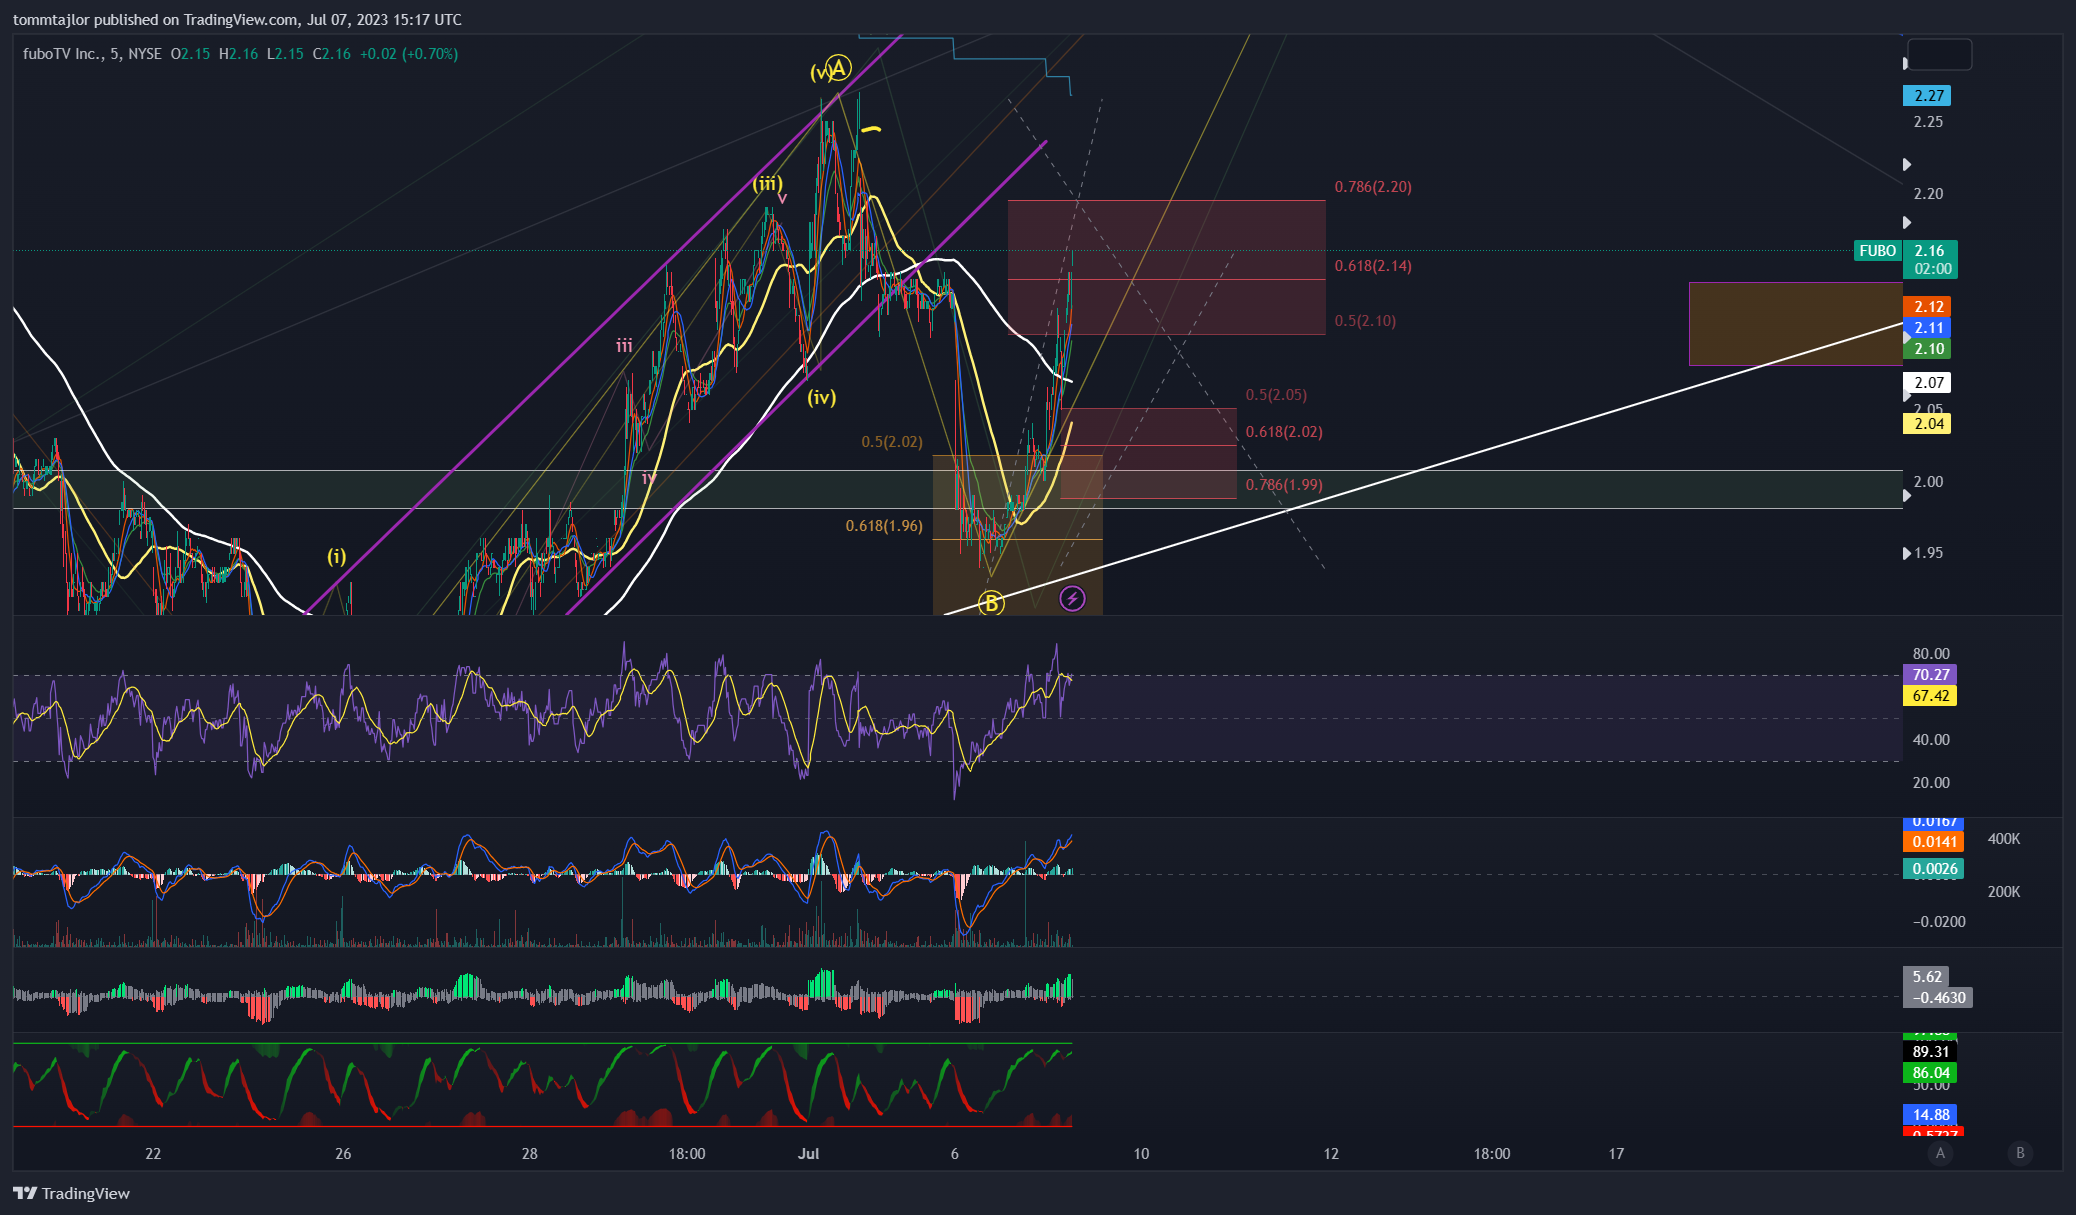The image size is (2076, 1215).
Task: Click the yellow (iii) wave label
Action: coord(767,183)
